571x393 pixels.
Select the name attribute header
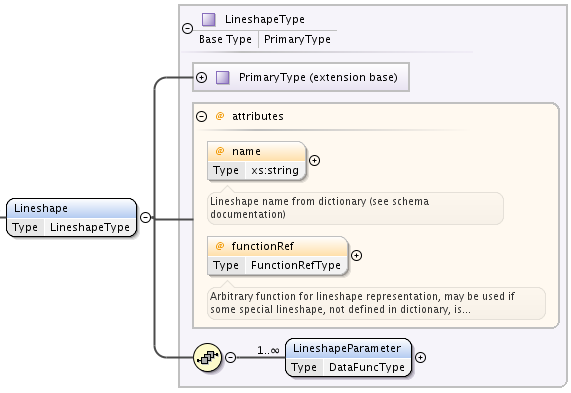256,151
